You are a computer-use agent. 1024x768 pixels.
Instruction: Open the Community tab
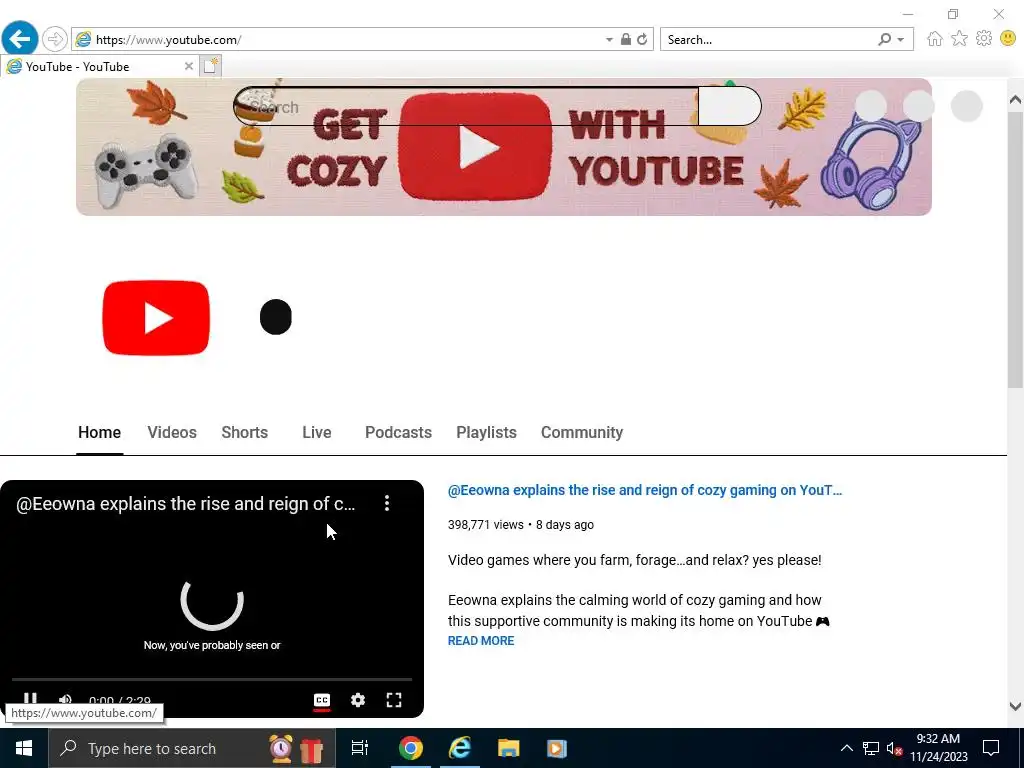(582, 432)
